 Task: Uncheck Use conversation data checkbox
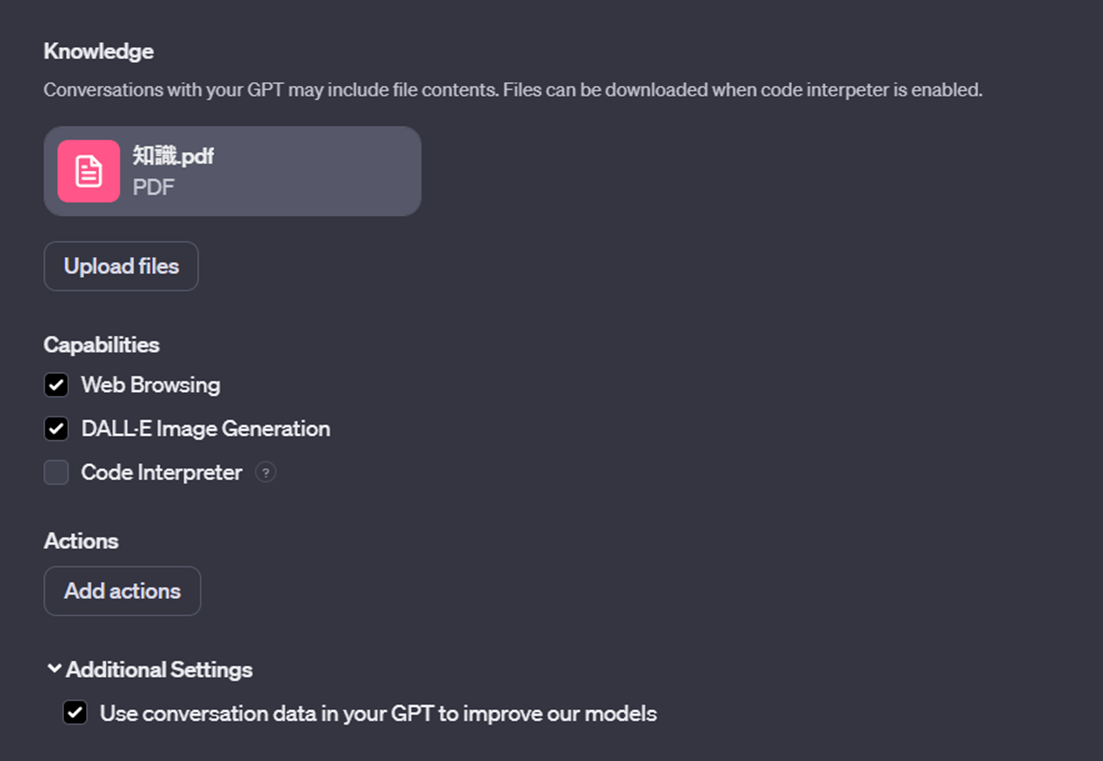pyautogui.click(x=75, y=713)
